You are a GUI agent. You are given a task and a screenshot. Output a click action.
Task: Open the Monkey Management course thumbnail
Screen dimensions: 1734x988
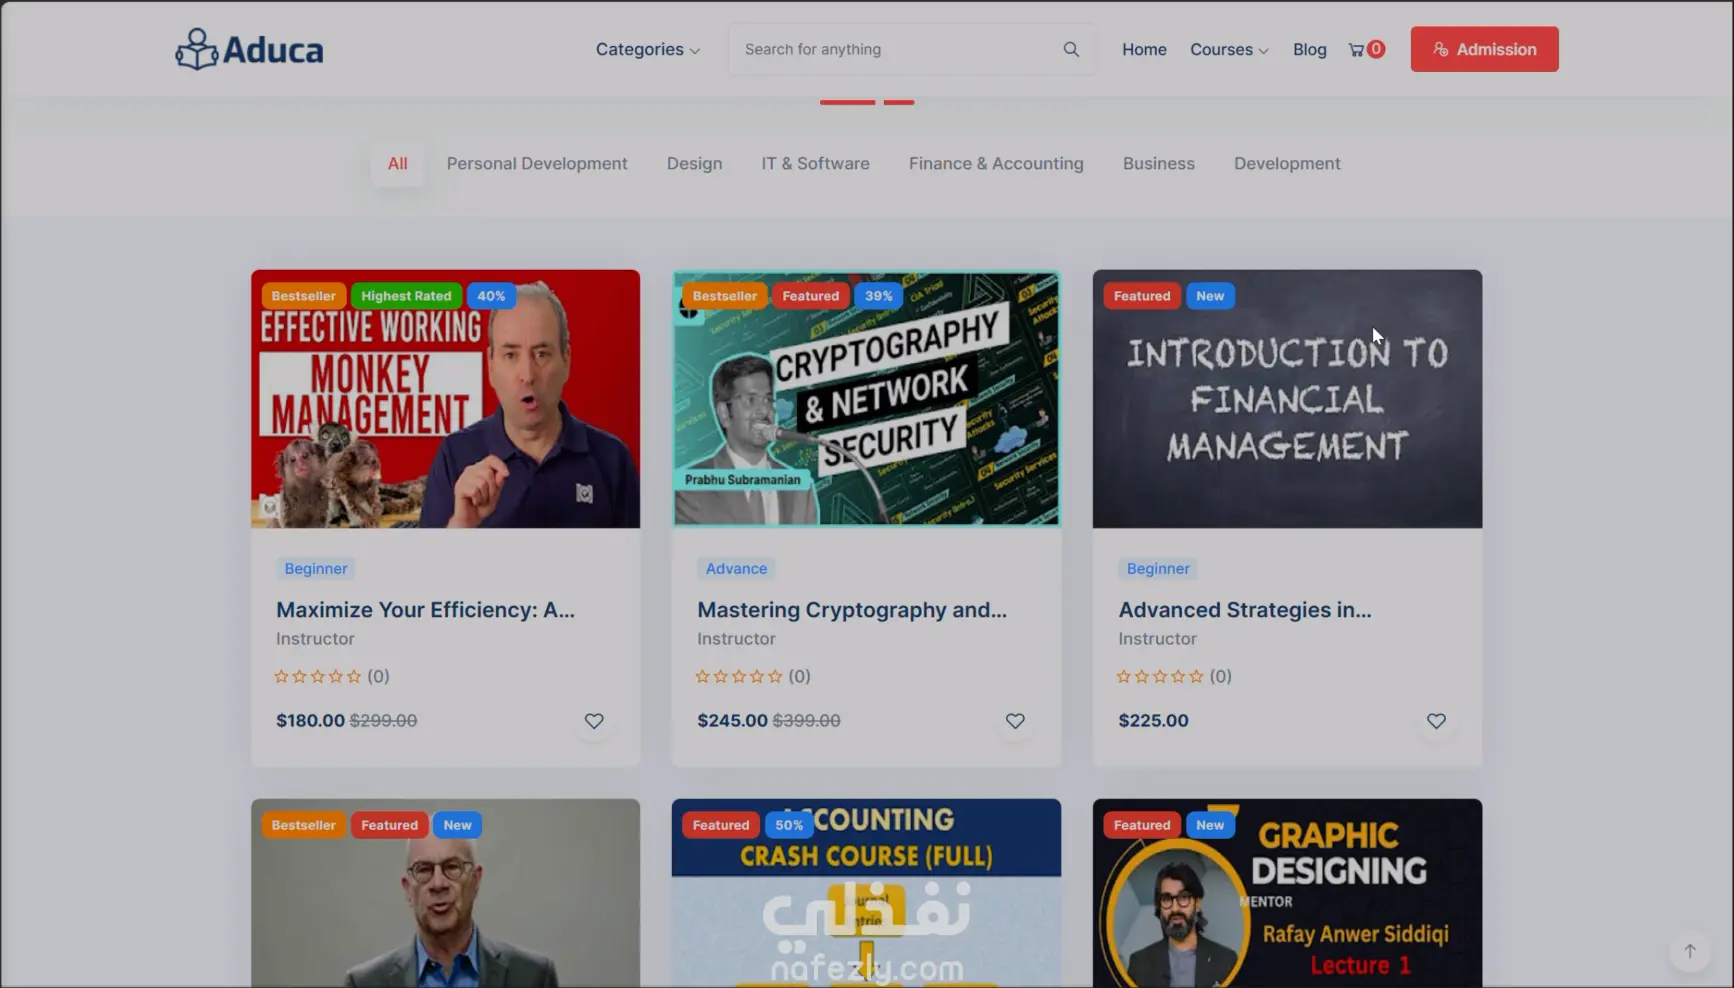coord(446,399)
